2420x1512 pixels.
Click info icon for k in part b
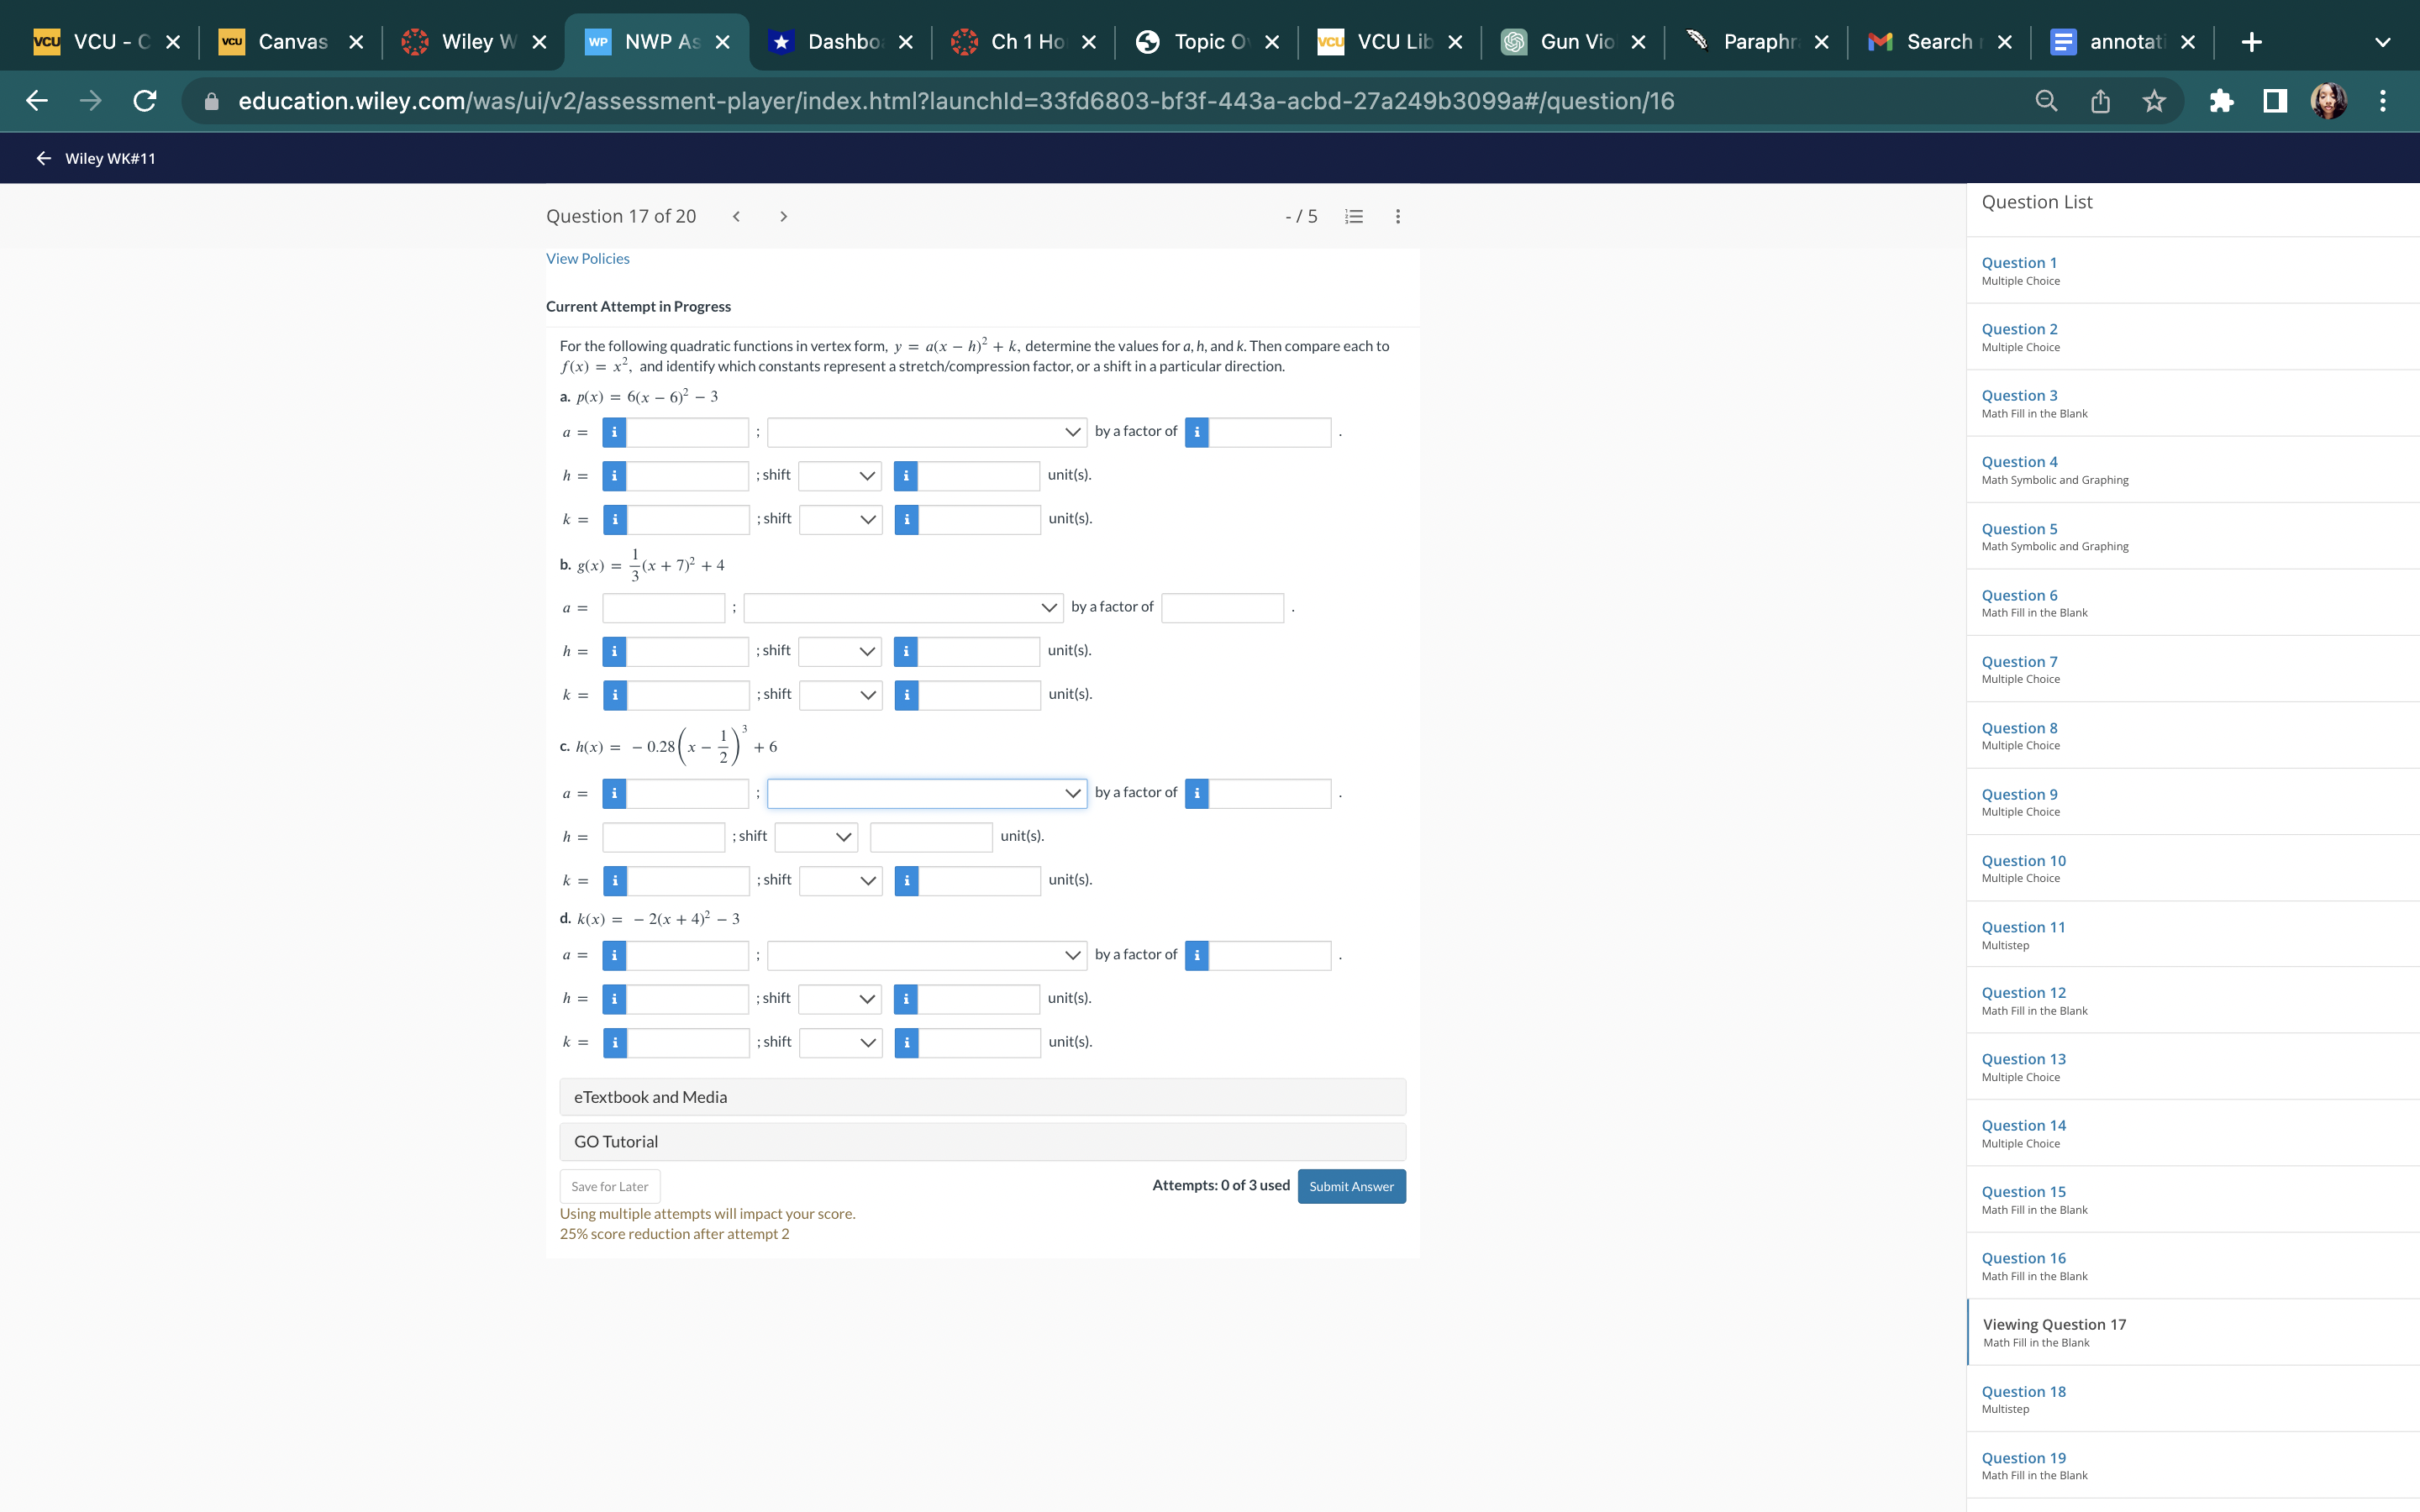click(614, 695)
